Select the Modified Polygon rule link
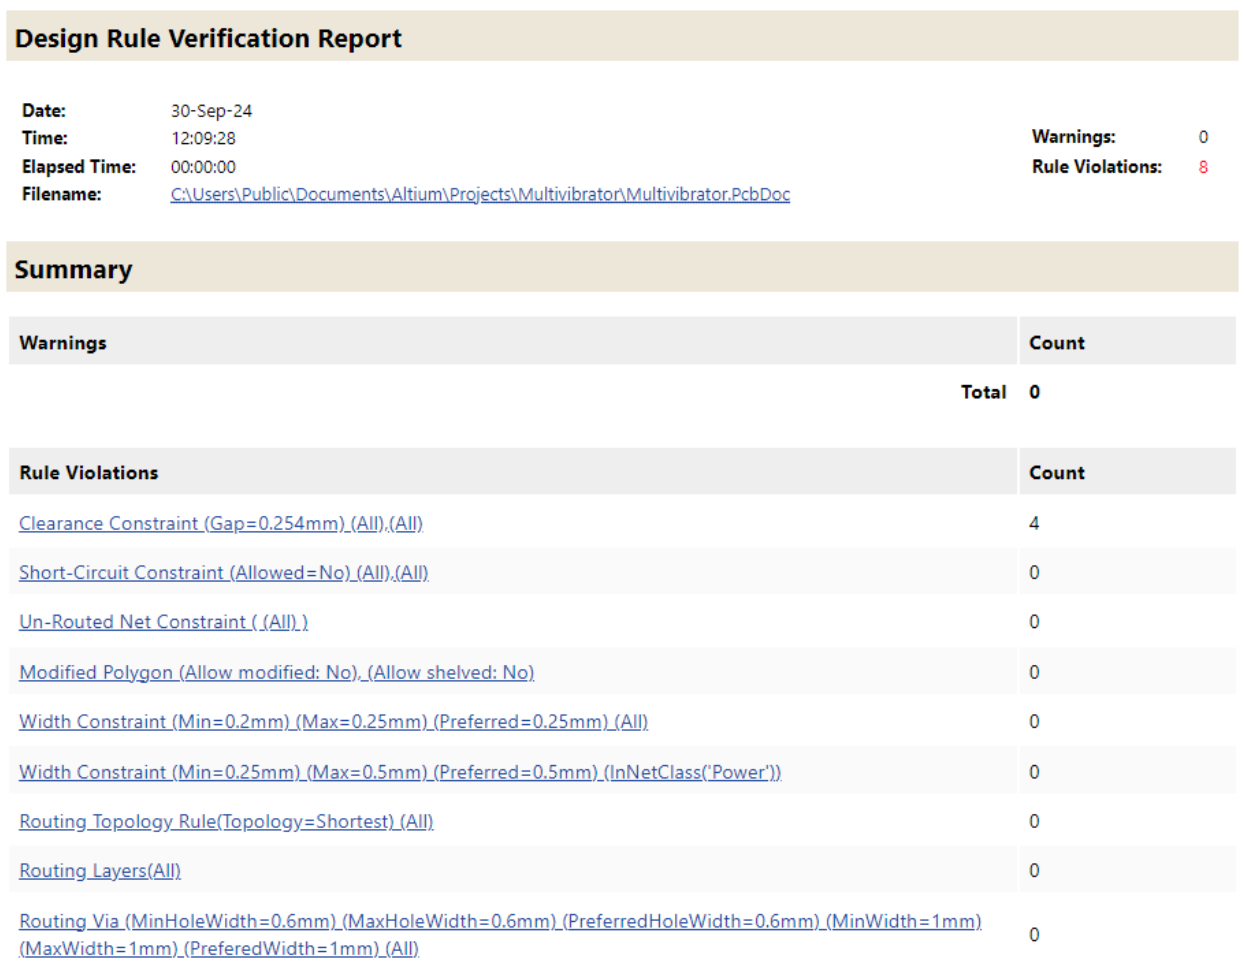Screen dimensions: 1246x964 [x=276, y=672]
